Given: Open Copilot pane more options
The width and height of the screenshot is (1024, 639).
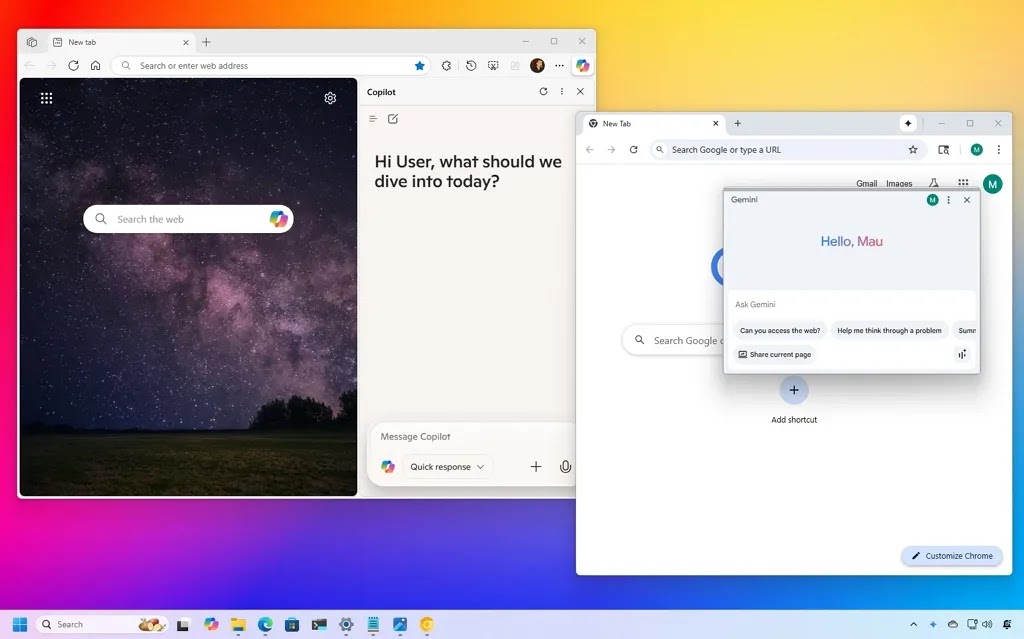Looking at the screenshot, I should (562, 91).
